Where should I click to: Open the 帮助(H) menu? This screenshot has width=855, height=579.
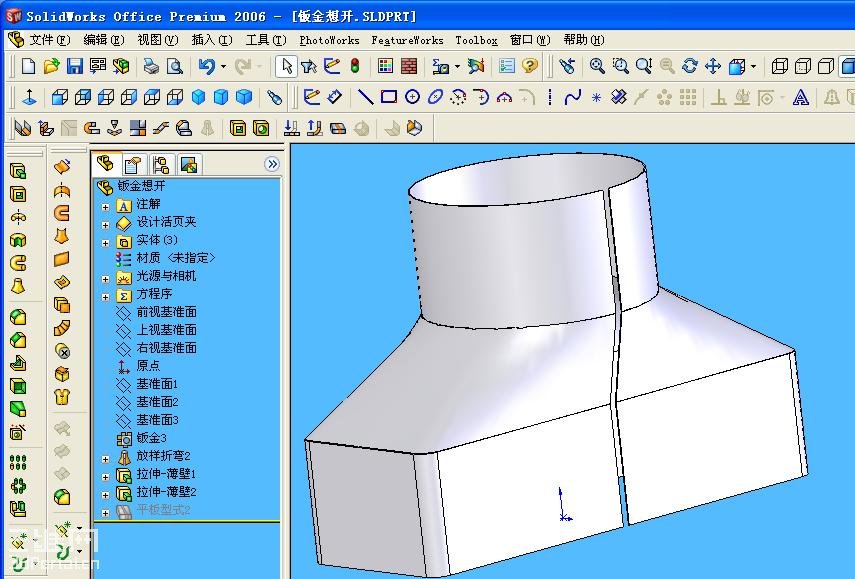click(x=583, y=40)
